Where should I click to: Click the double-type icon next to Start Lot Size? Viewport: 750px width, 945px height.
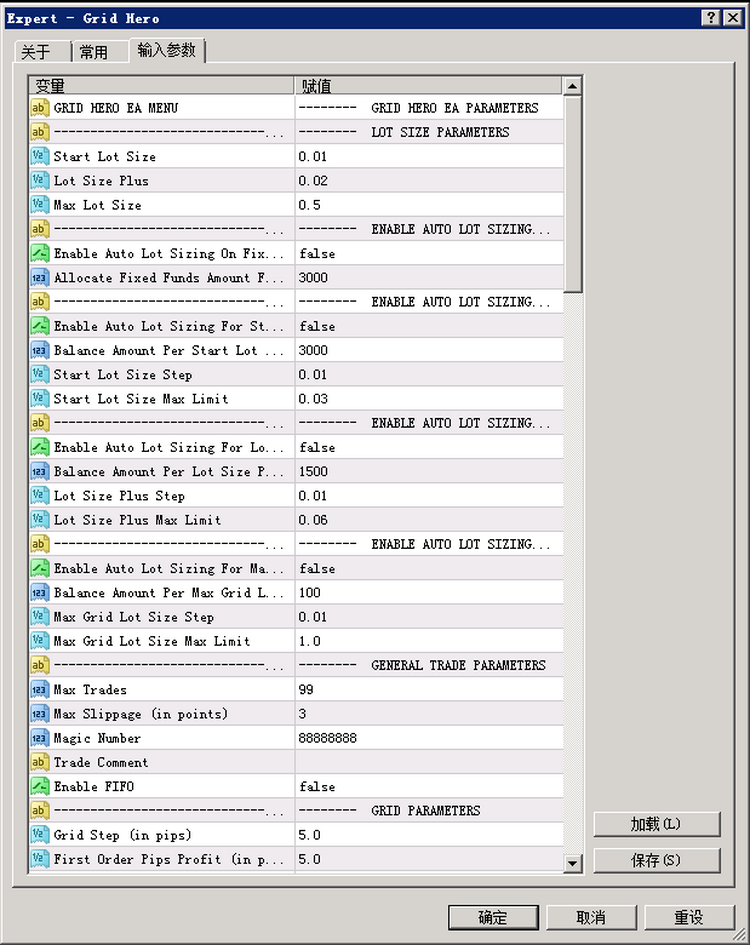click(x=39, y=156)
